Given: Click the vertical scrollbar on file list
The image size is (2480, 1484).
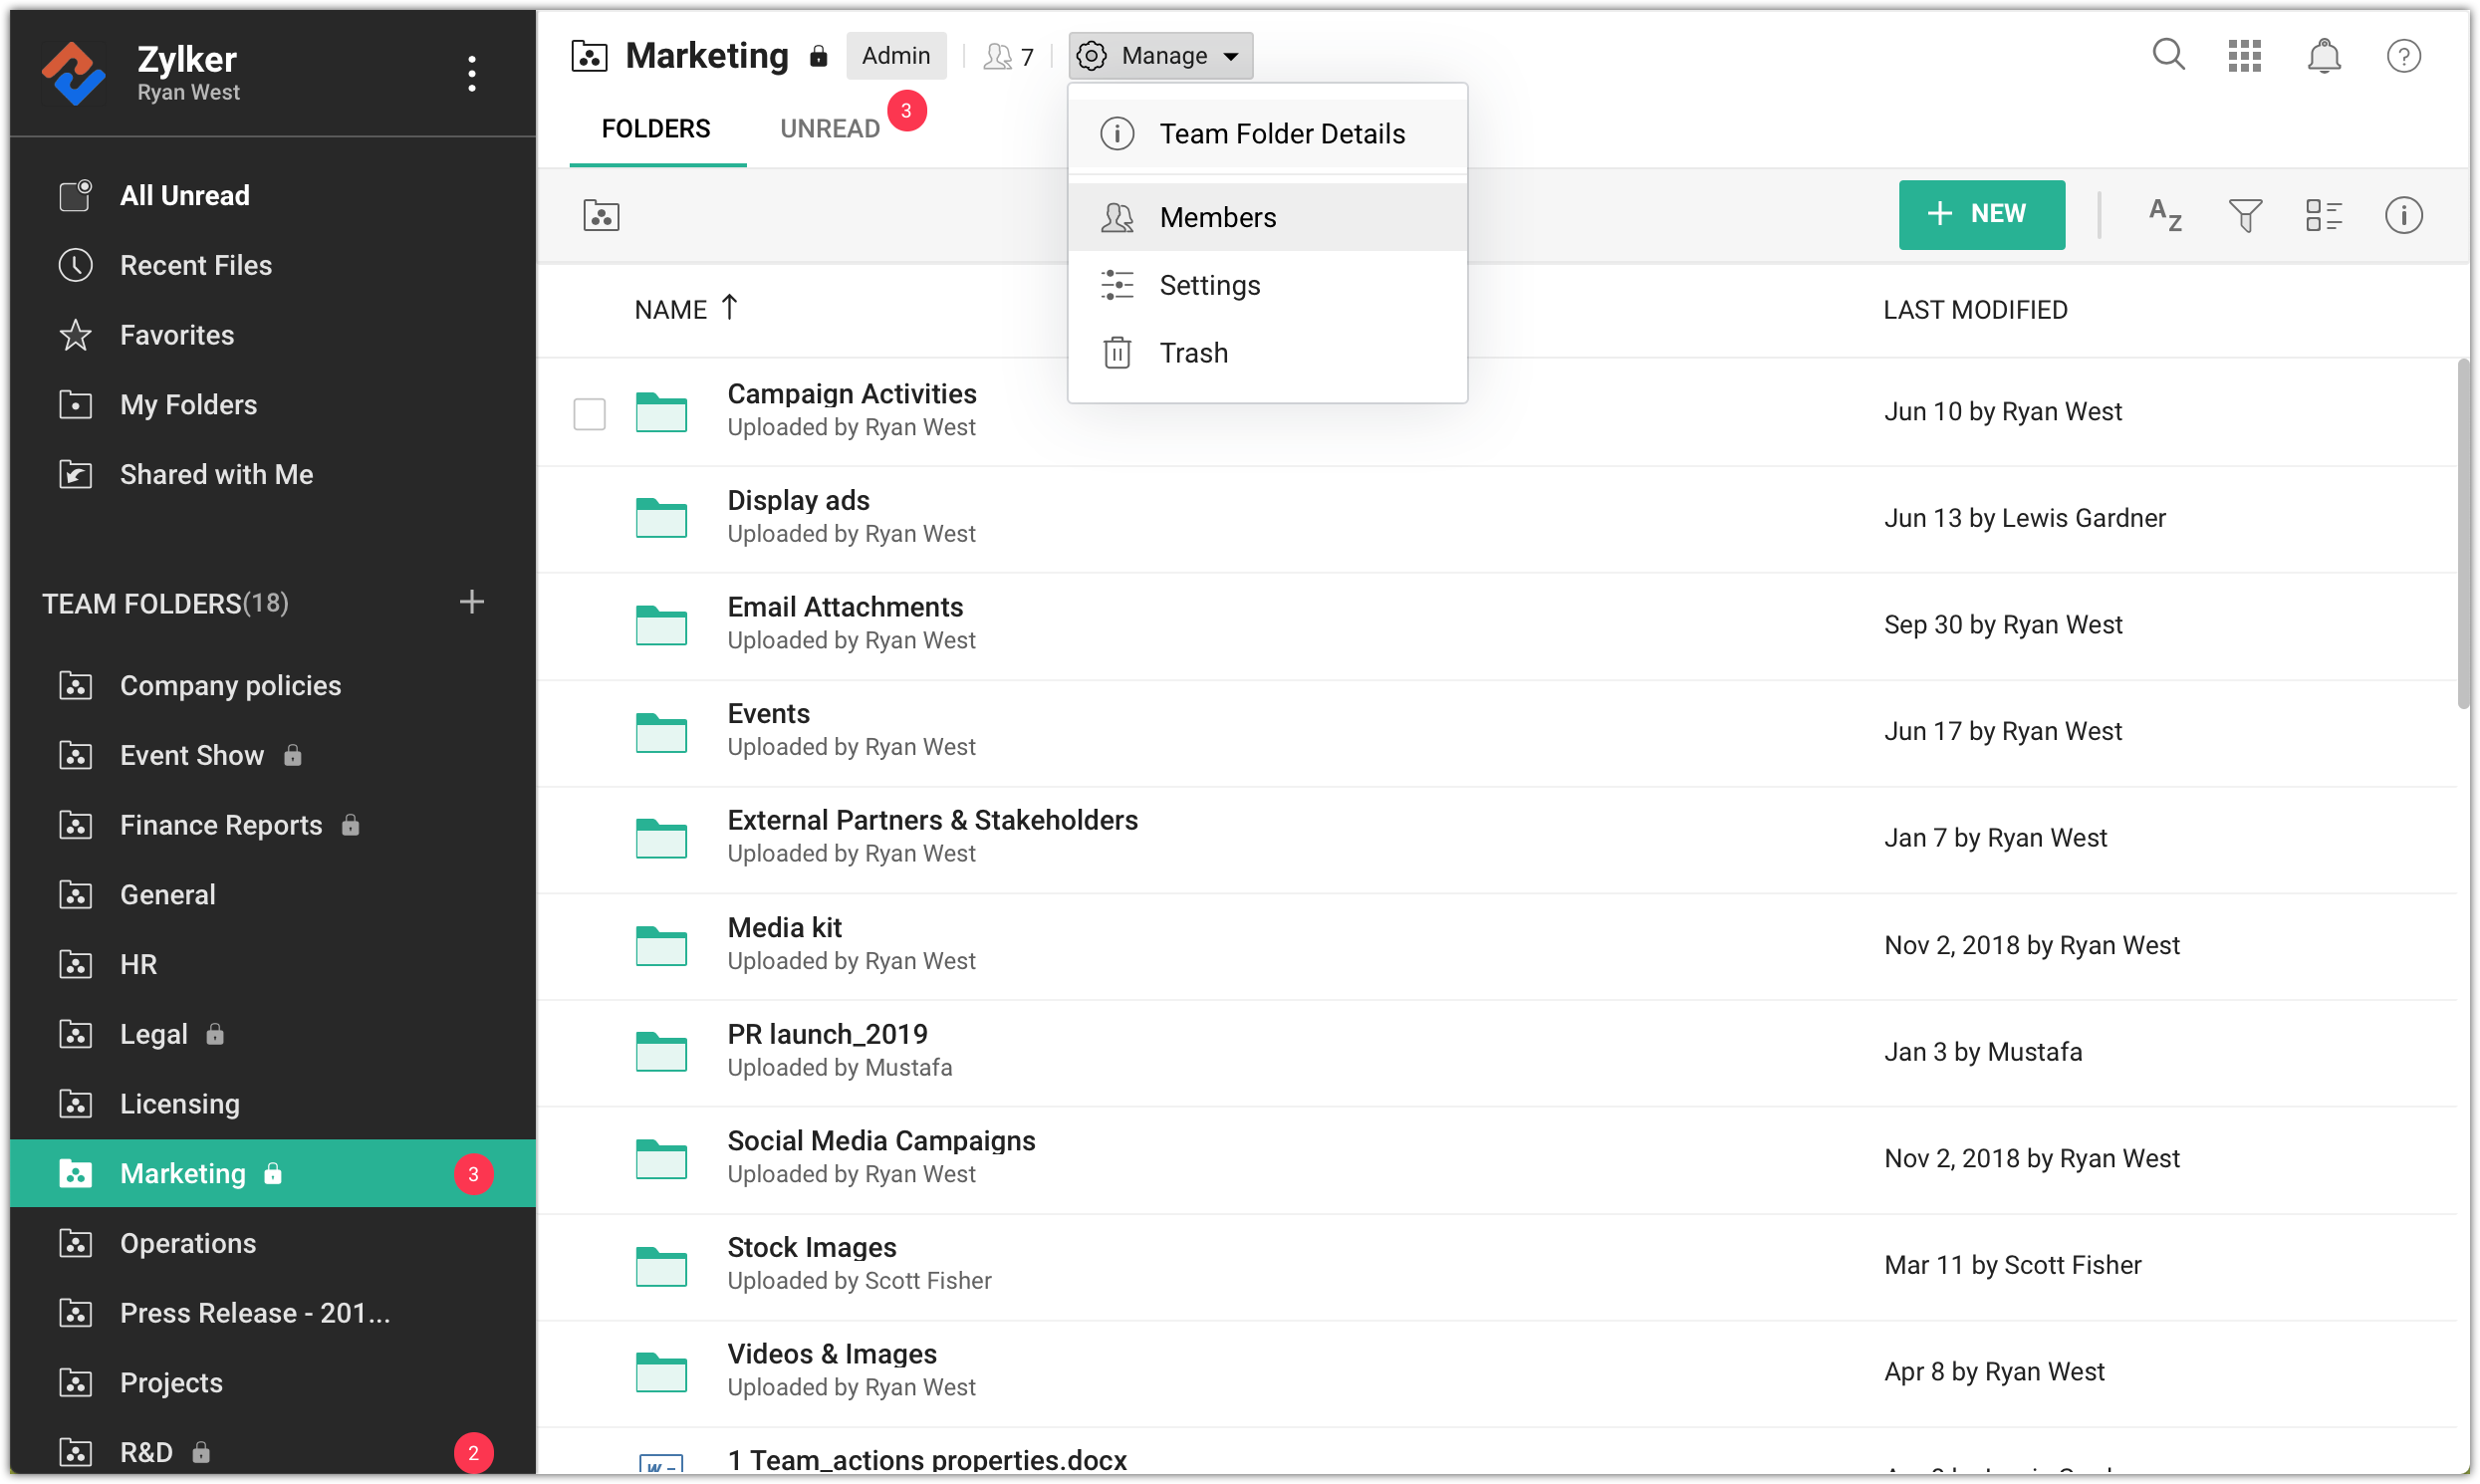Looking at the screenshot, I should [2463, 534].
